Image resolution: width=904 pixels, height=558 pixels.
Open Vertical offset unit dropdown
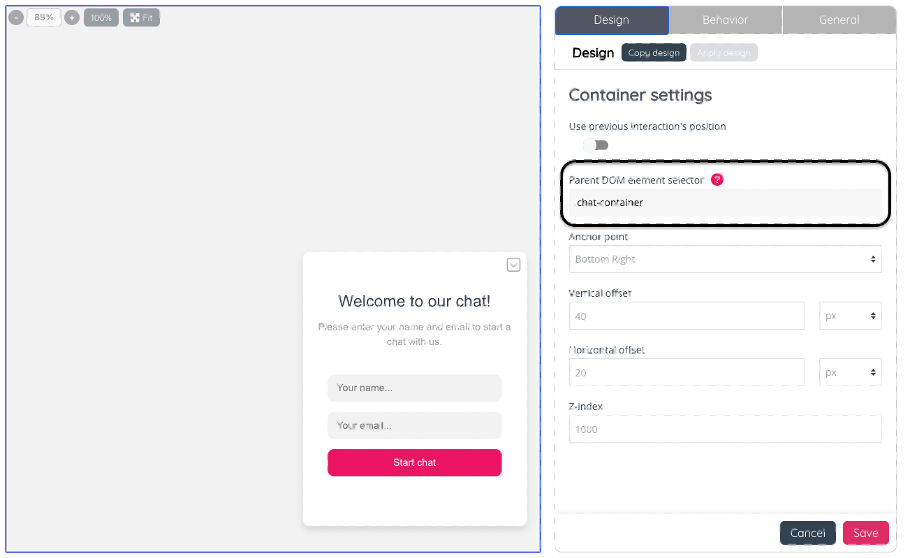coord(850,316)
